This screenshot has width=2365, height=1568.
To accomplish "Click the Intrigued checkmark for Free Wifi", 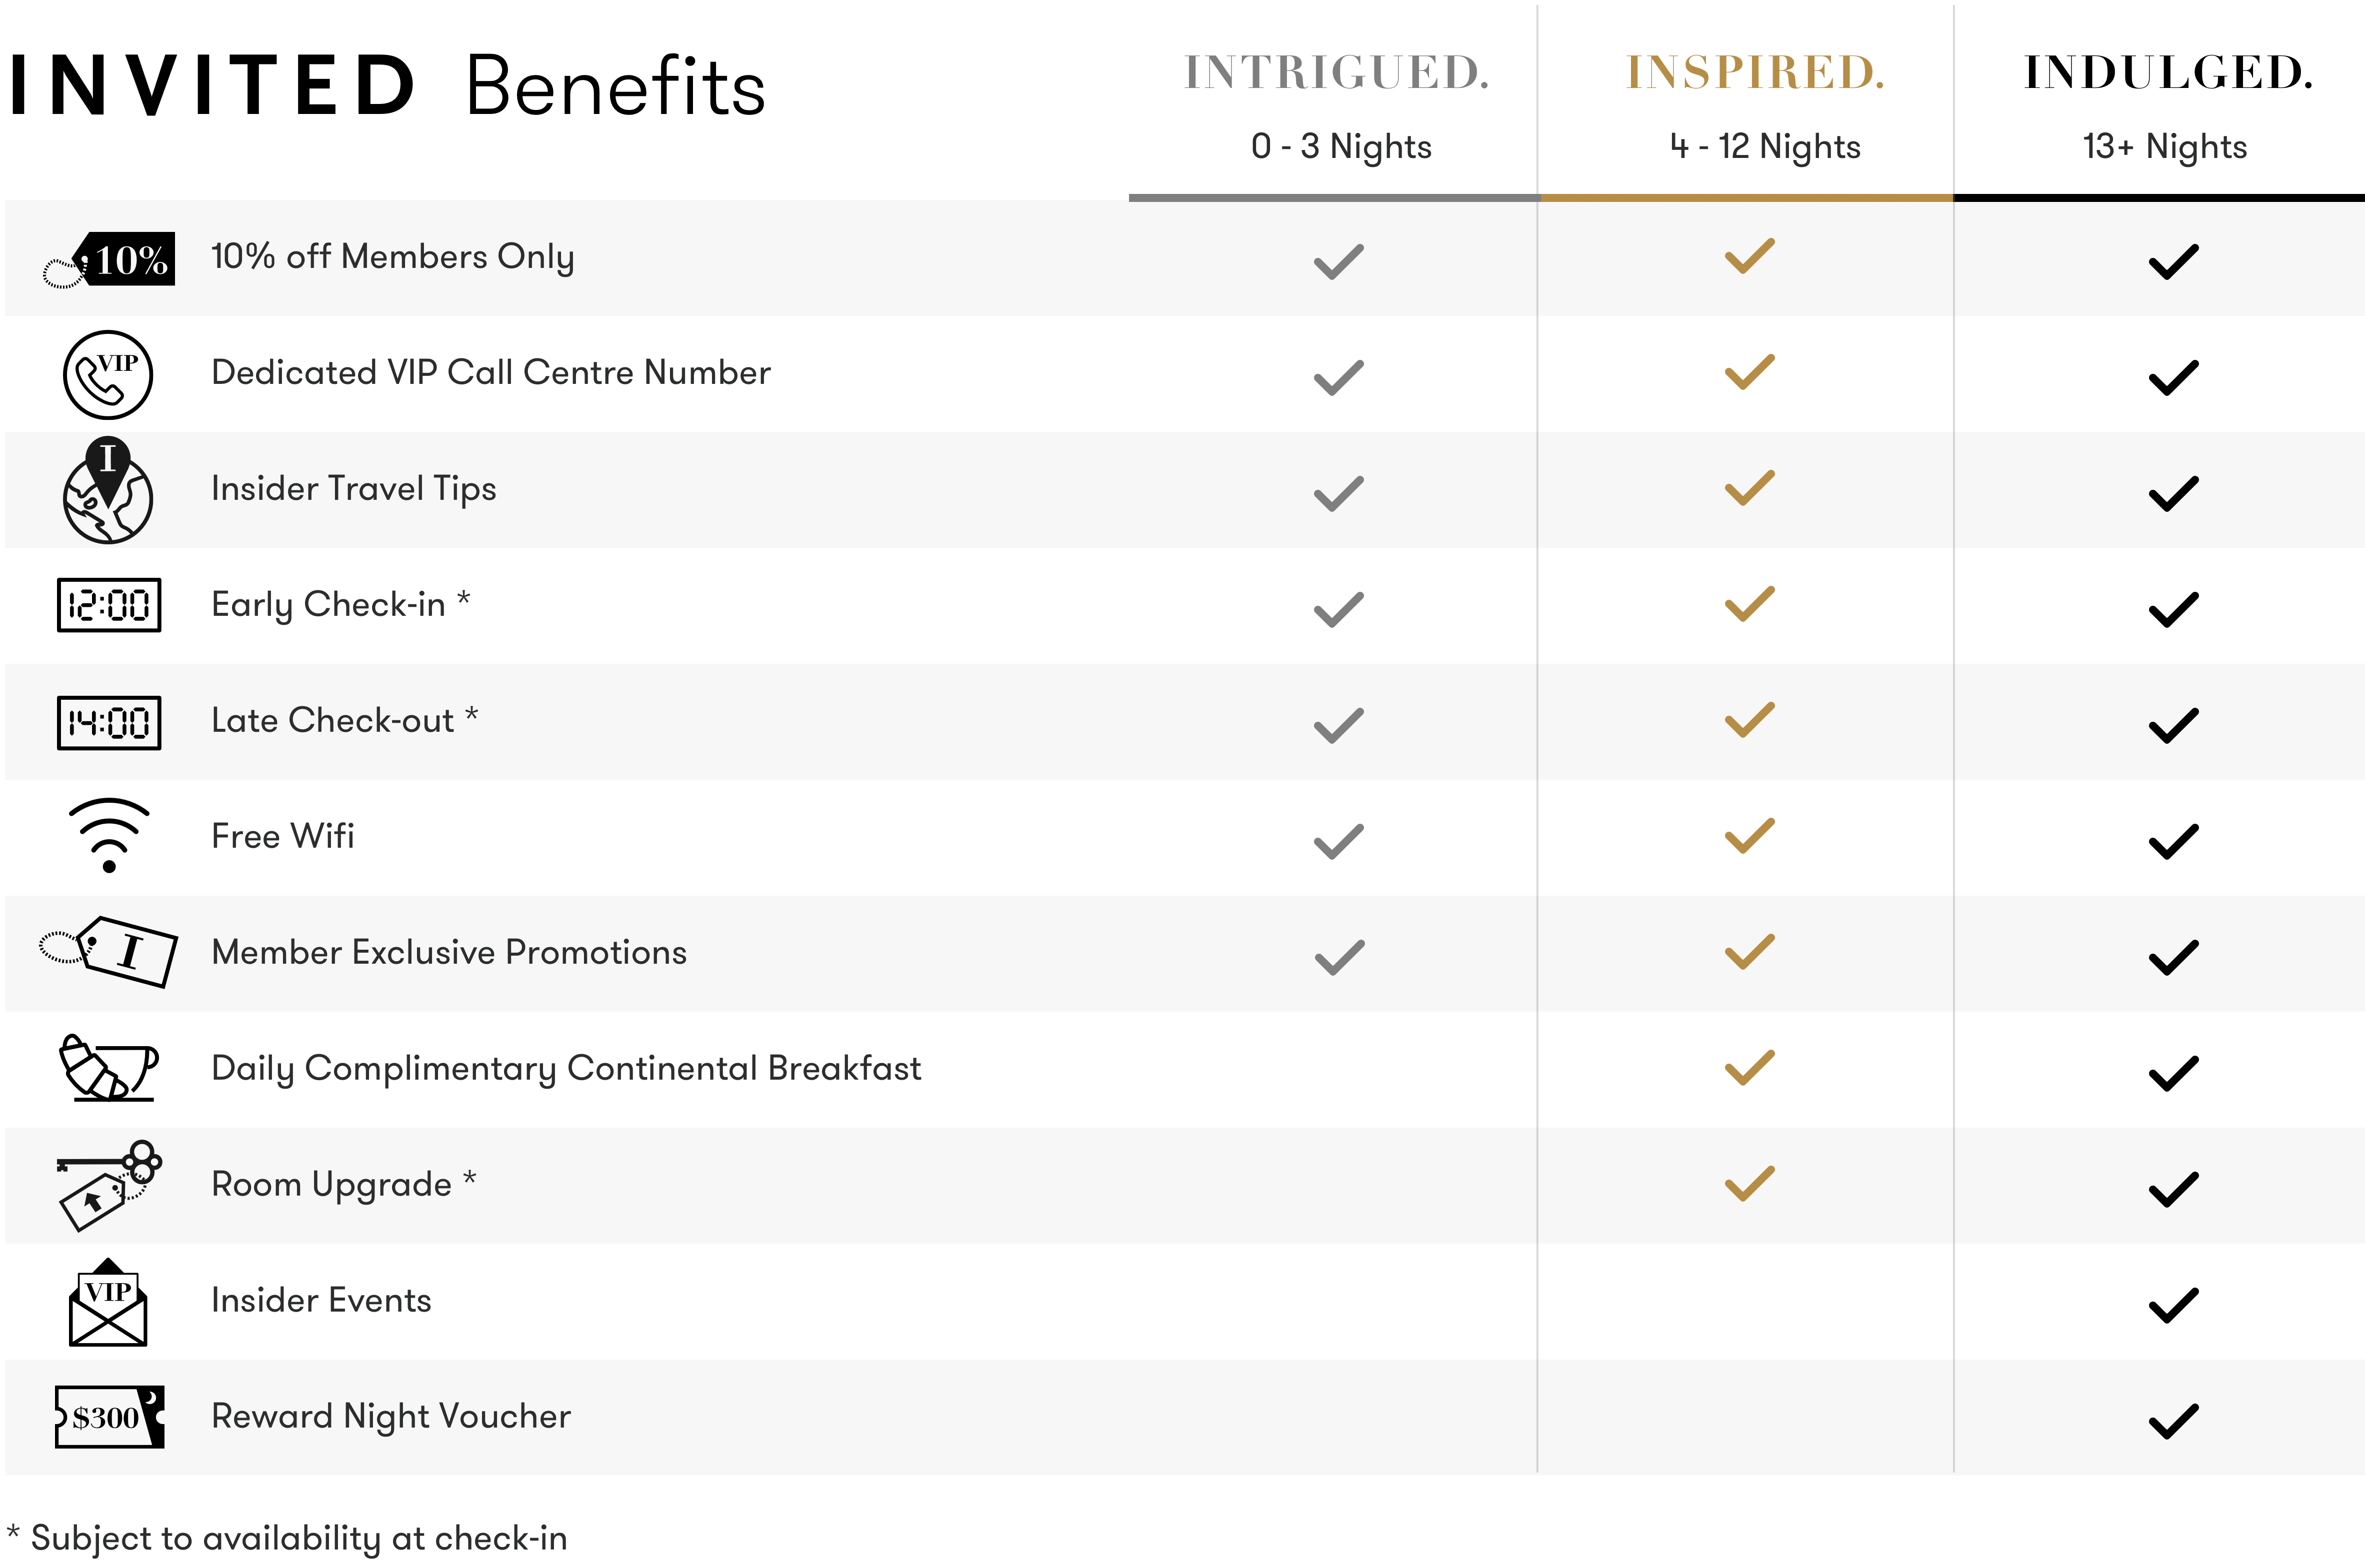I will [1339, 841].
